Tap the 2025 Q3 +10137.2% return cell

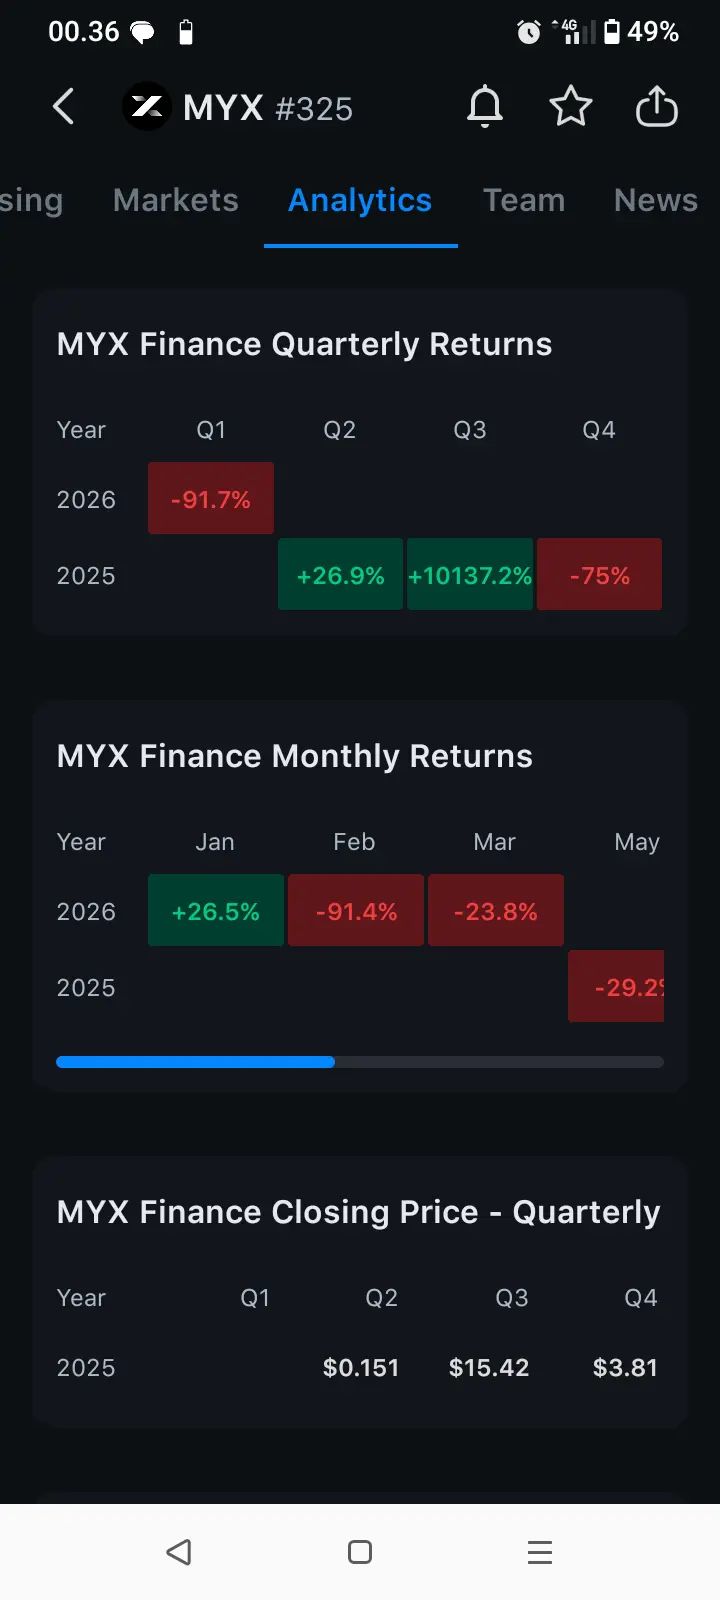tap(470, 575)
